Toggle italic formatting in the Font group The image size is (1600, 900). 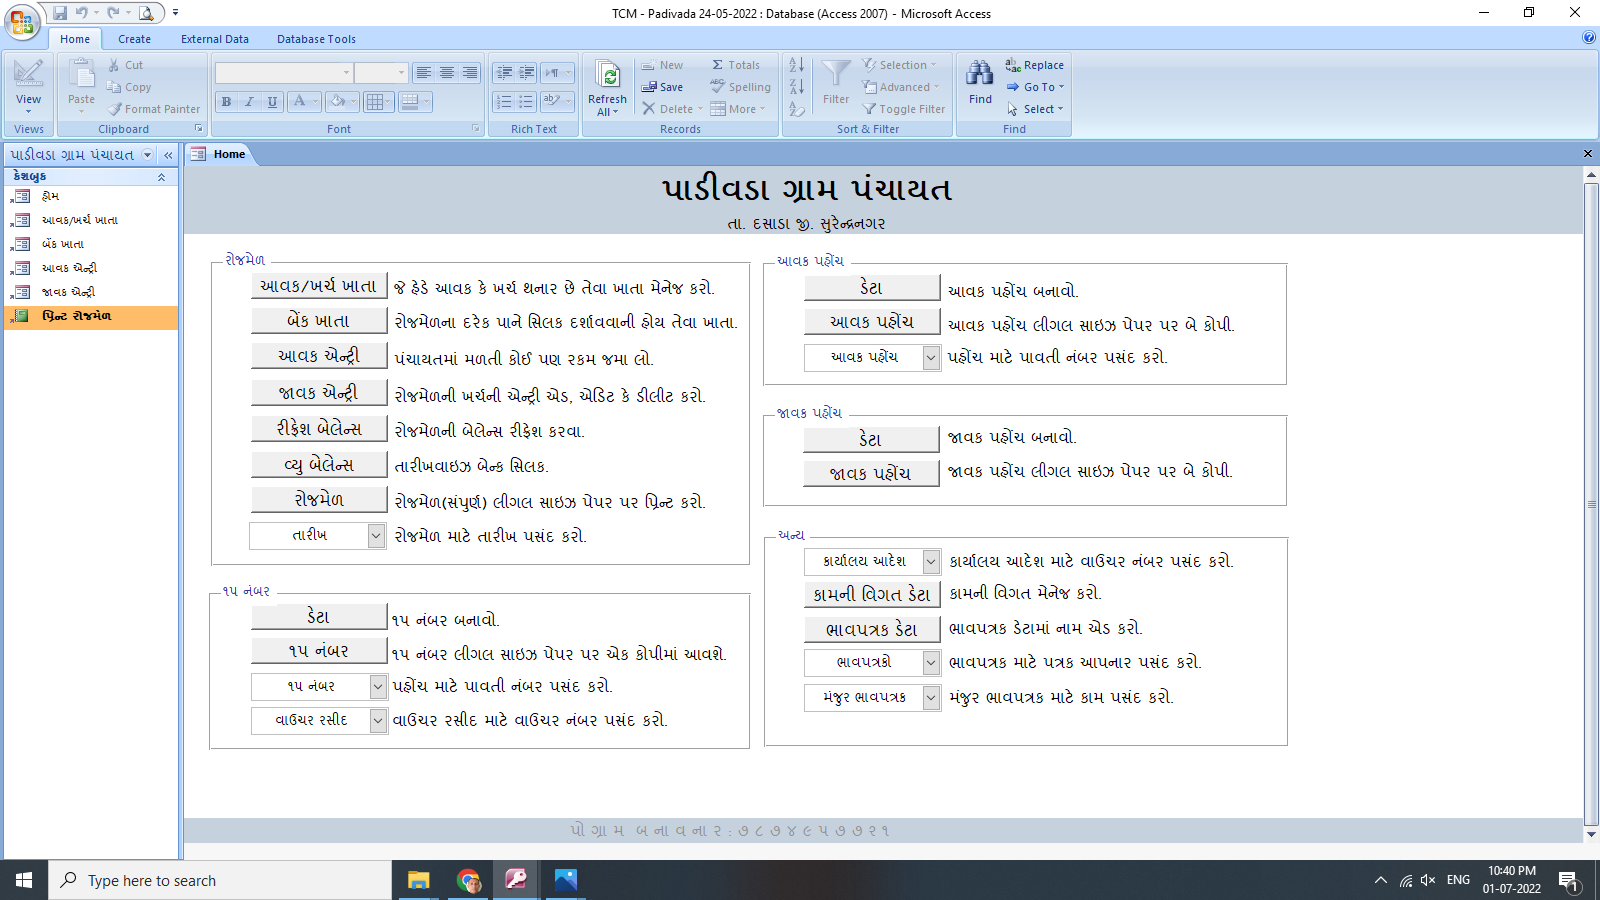pyautogui.click(x=249, y=102)
